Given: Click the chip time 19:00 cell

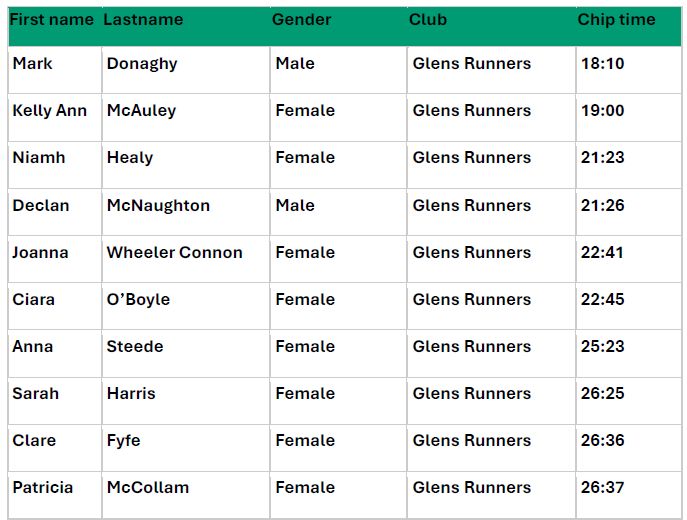Looking at the screenshot, I should [602, 111].
